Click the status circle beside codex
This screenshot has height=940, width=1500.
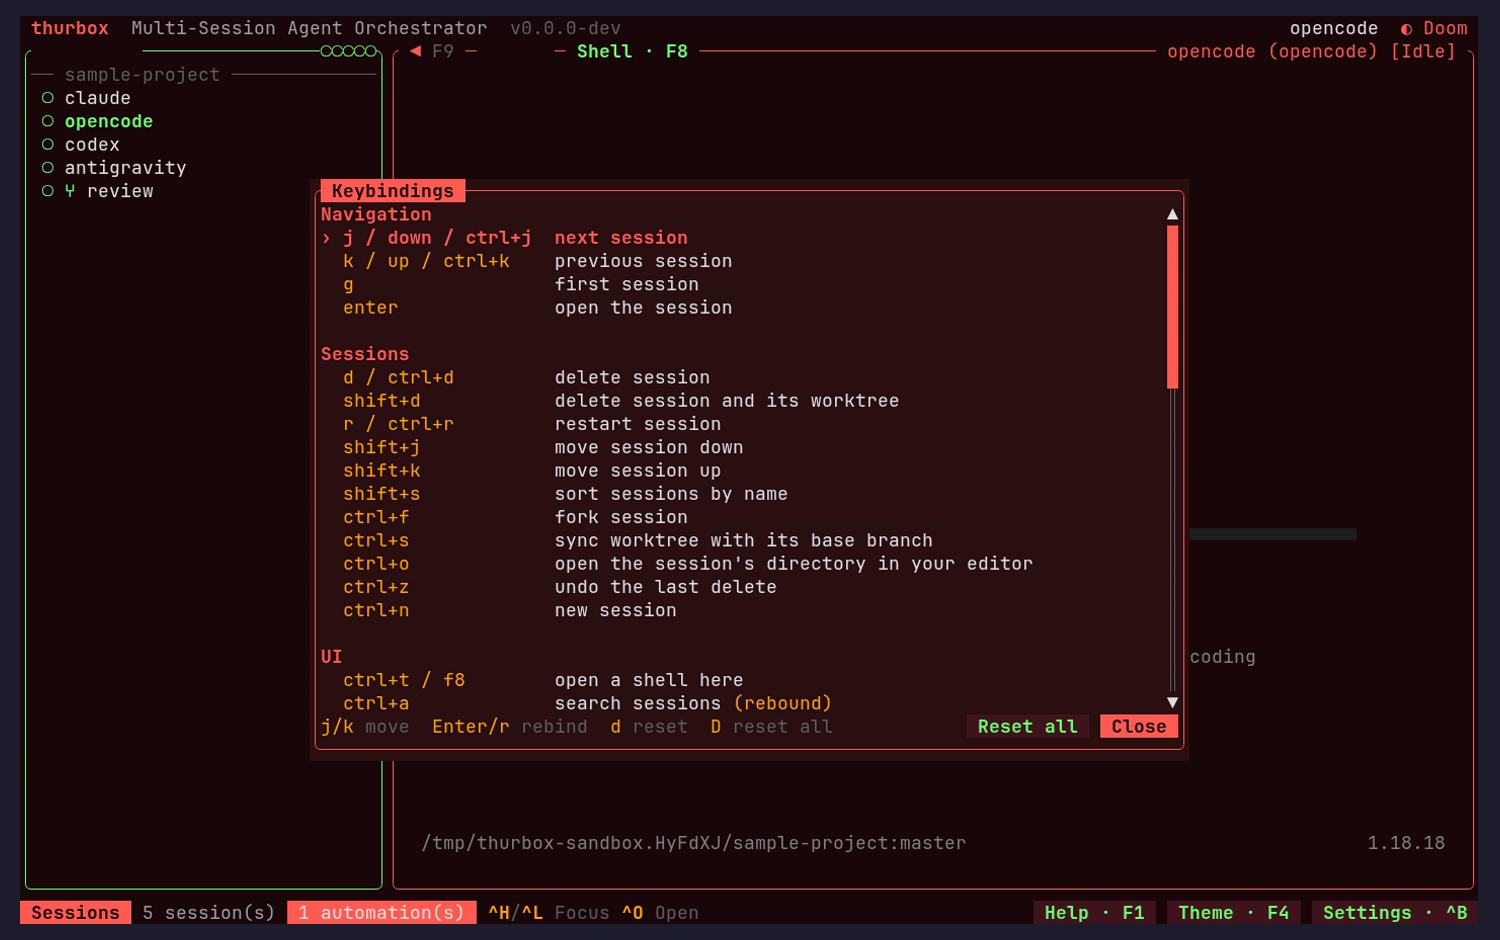click(x=47, y=145)
